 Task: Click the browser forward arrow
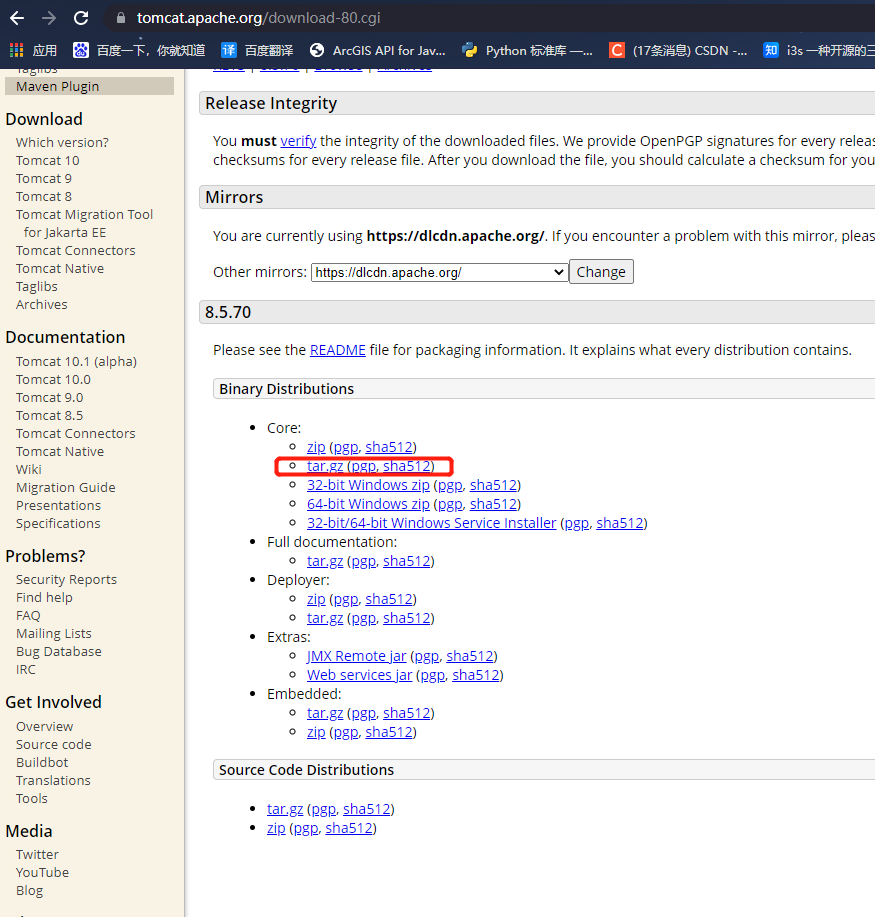click(x=49, y=18)
